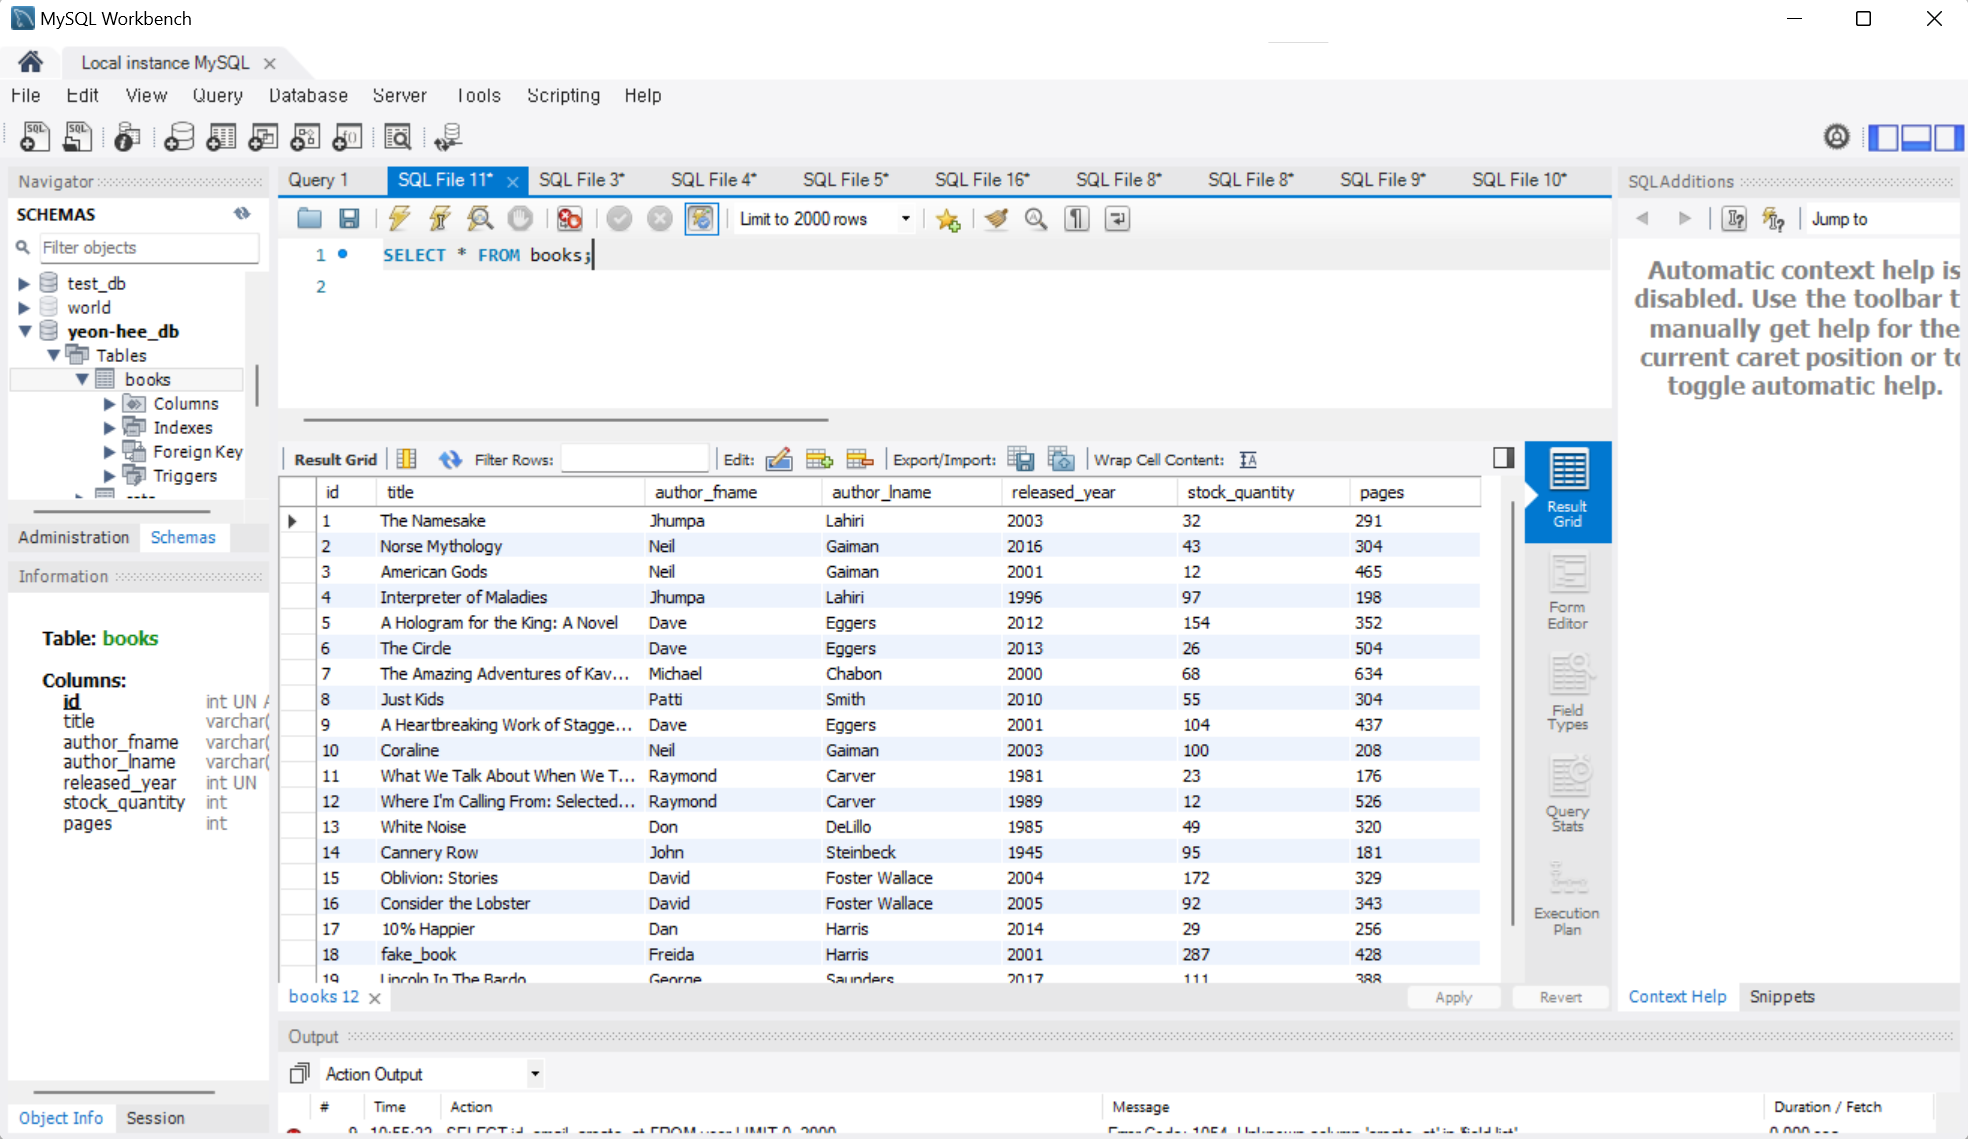The image size is (1968, 1139).
Task: Click the Apply button
Action: [x=1453, y=997]
